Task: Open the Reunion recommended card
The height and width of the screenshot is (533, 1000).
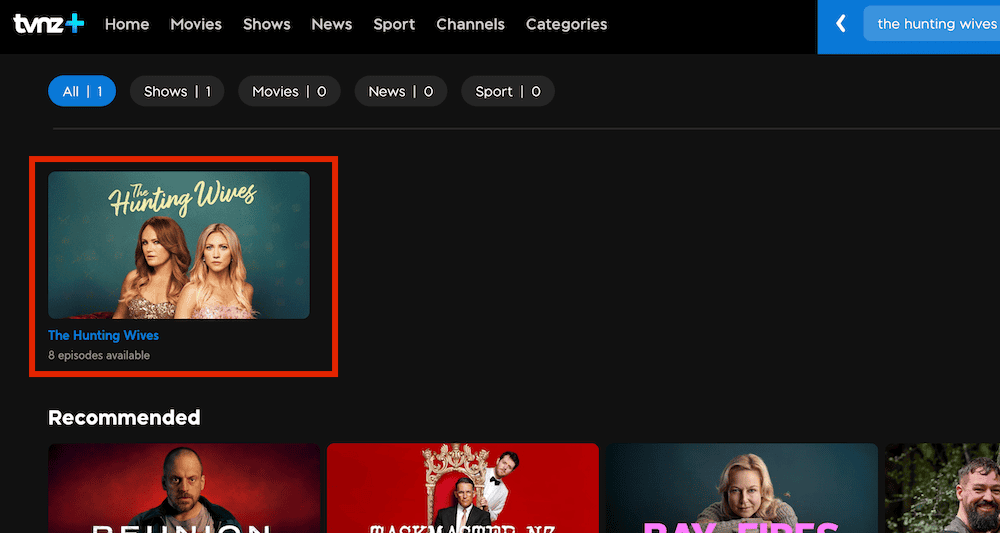Action: point(184,488)
